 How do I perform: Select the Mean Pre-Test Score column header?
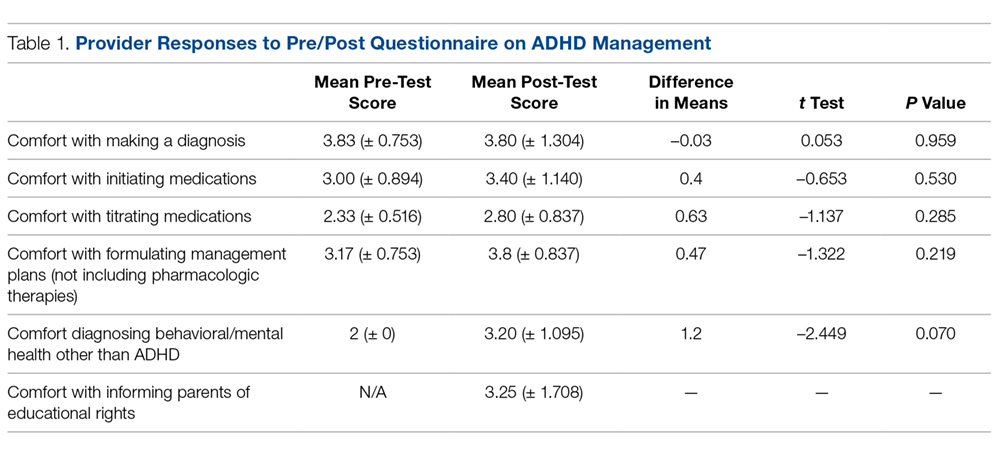coord(373,92)
